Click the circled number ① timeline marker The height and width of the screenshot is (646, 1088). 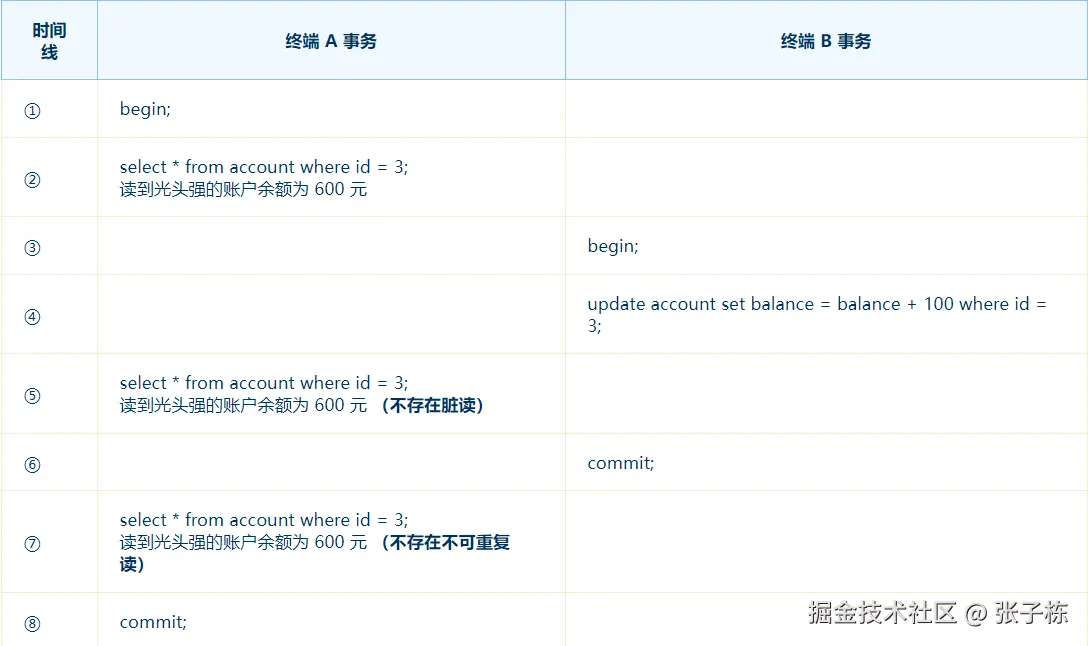33,110
